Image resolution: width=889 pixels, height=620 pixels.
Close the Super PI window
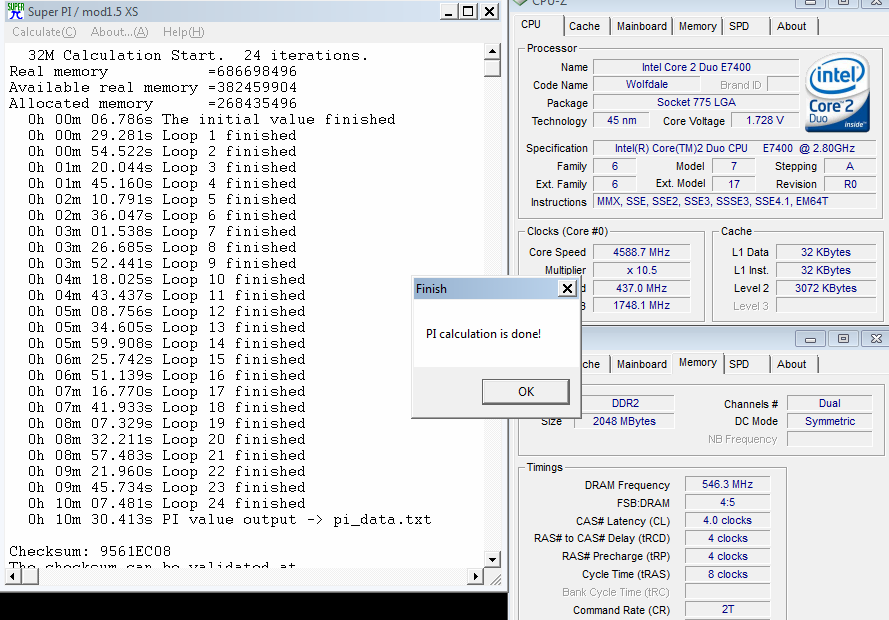pos(489,11)
